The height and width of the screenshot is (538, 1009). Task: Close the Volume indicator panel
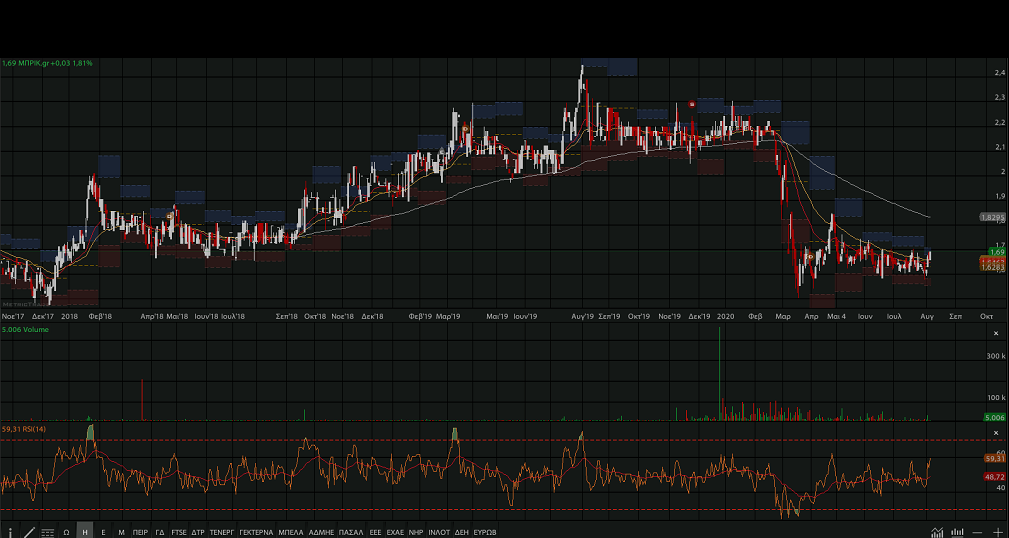995,333
